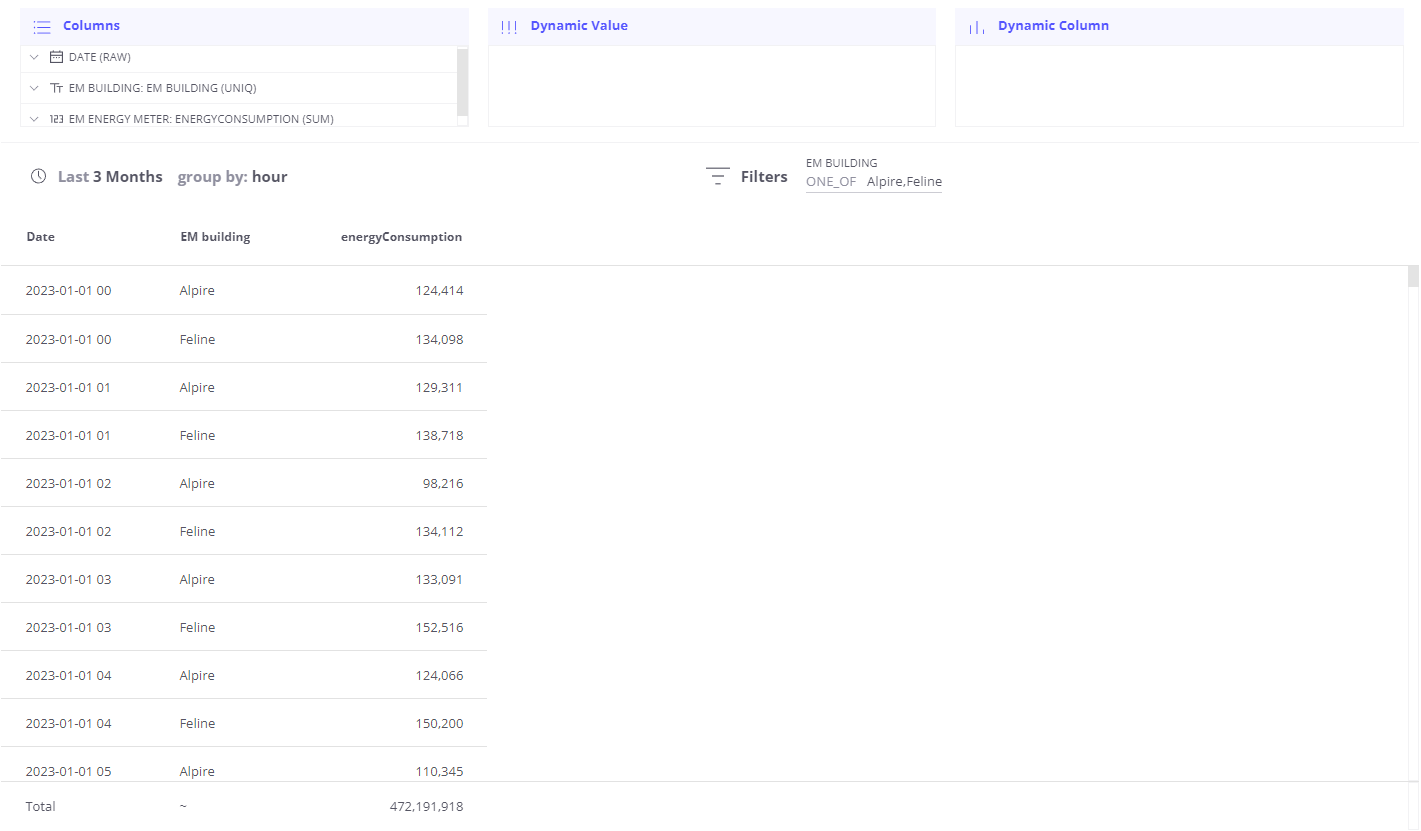Click the numeric icon for EM ENERGY METER
Image resolution: width=1421 pixels, height=831 pixels.
(56, 119)
